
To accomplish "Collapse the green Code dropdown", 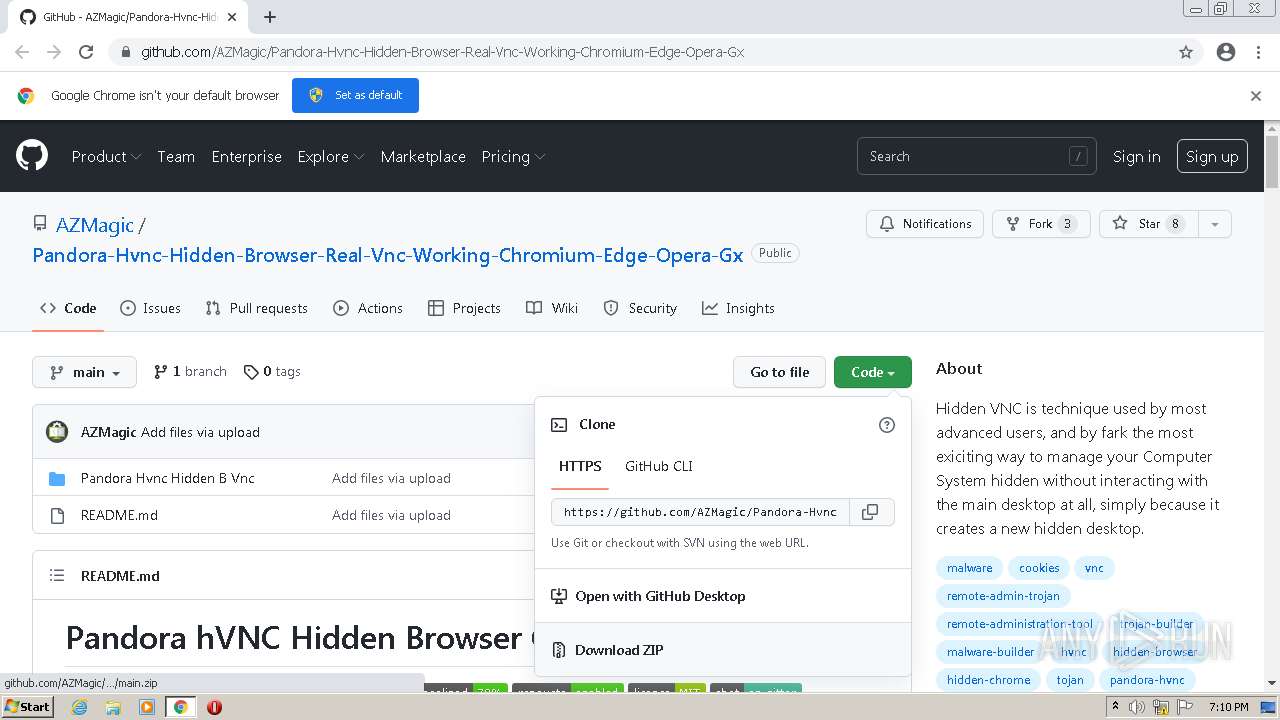I will (873, 372).
